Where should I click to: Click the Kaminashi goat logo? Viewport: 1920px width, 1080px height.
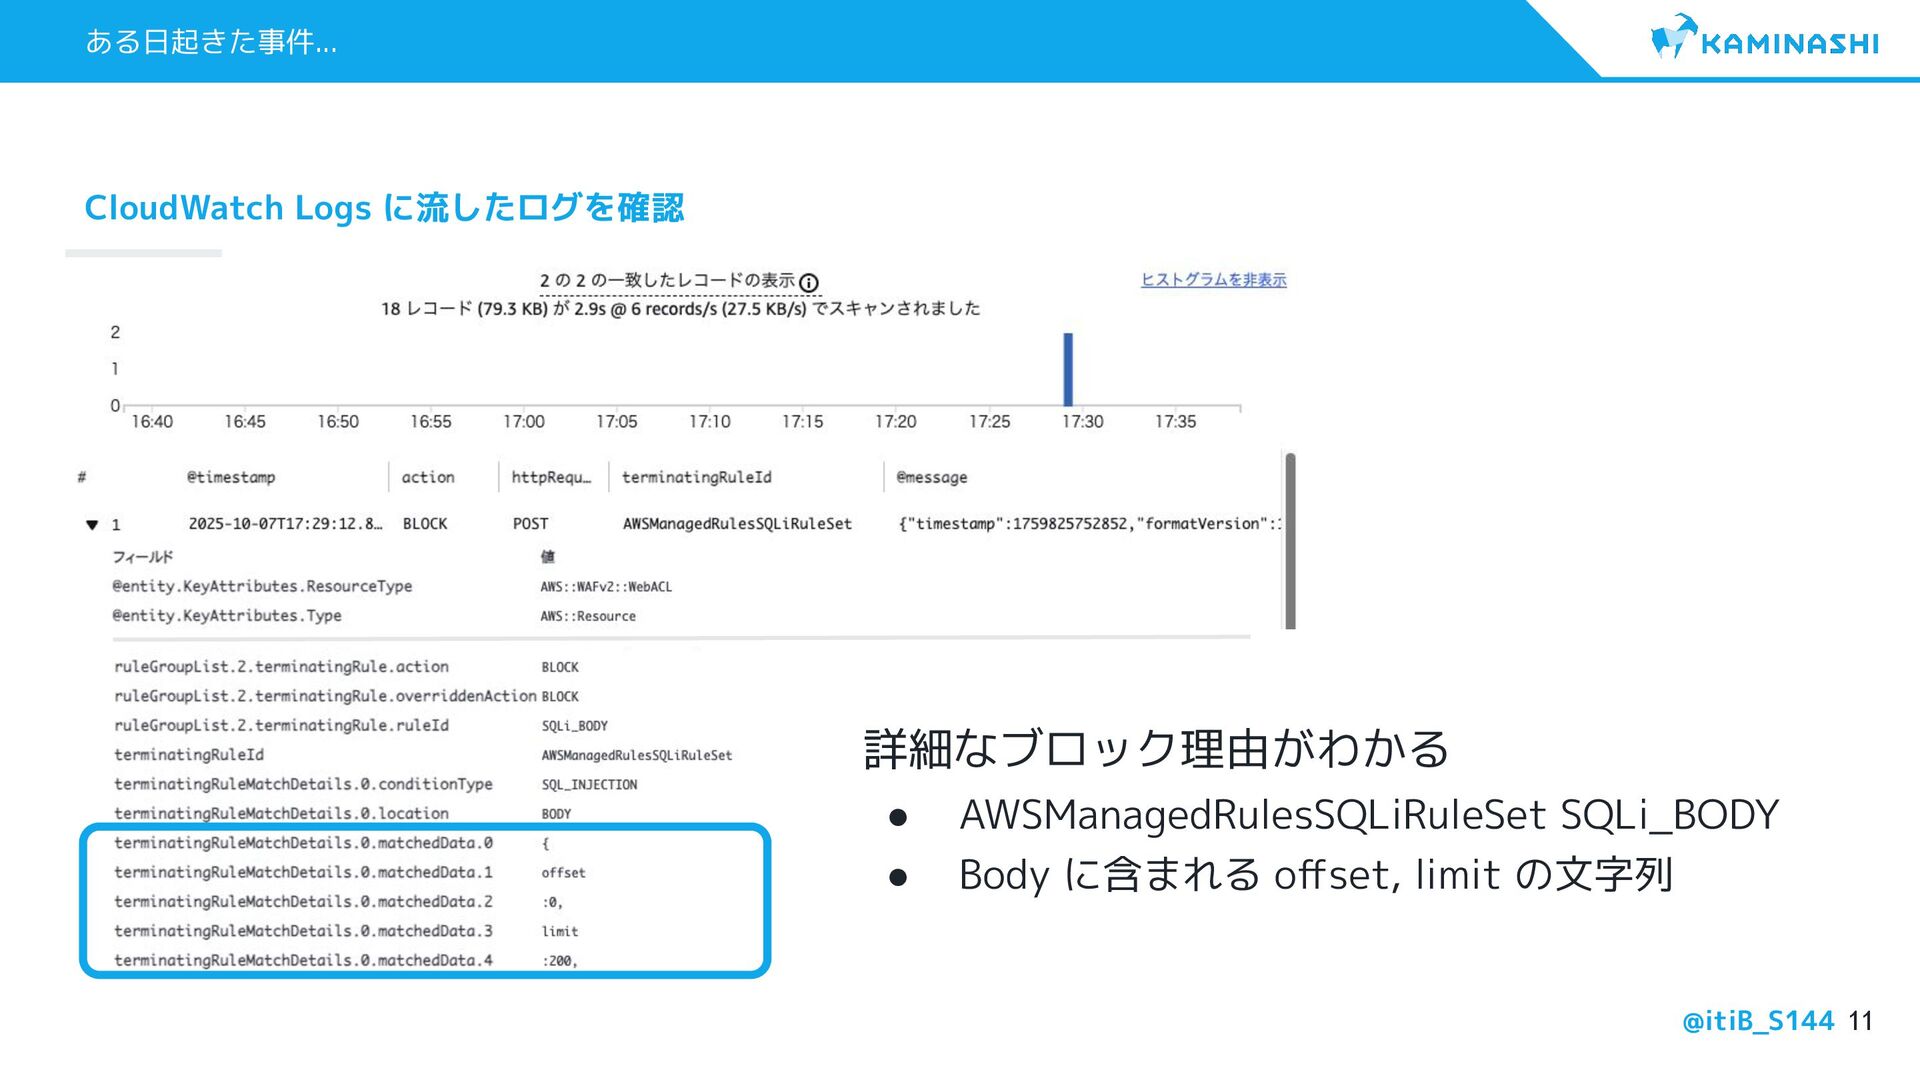1672,38
